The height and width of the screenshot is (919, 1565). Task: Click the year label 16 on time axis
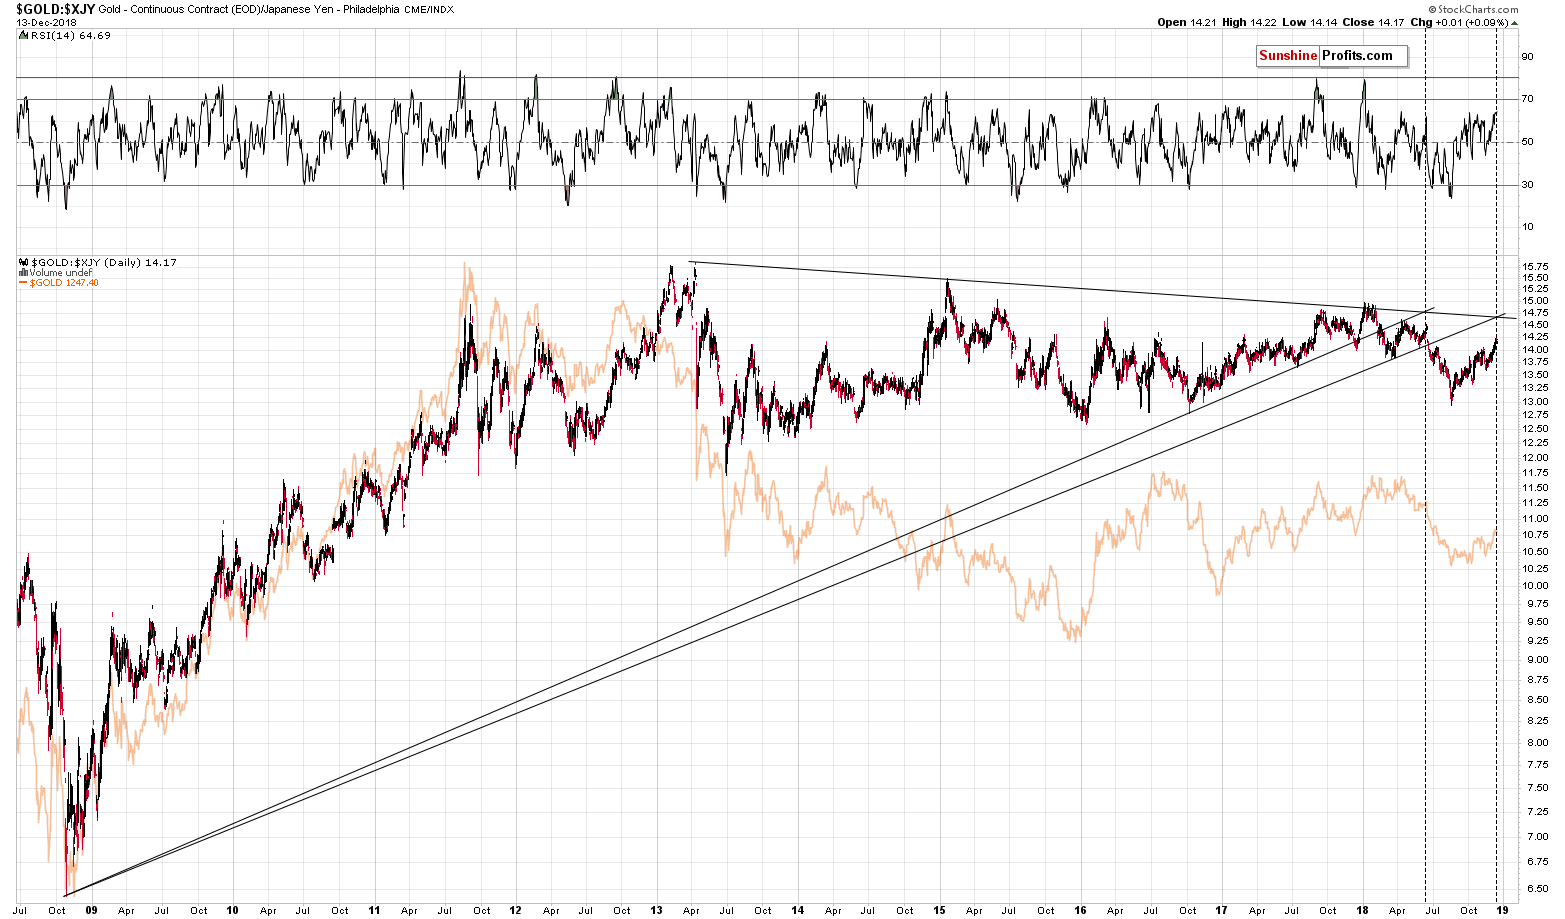[1080, 910]
